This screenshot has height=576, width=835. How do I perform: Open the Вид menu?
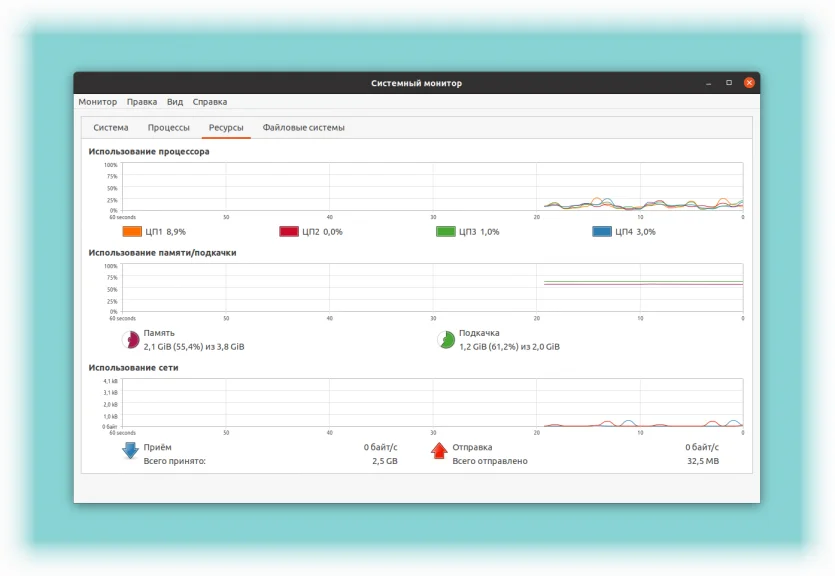(x=175, y=102)
